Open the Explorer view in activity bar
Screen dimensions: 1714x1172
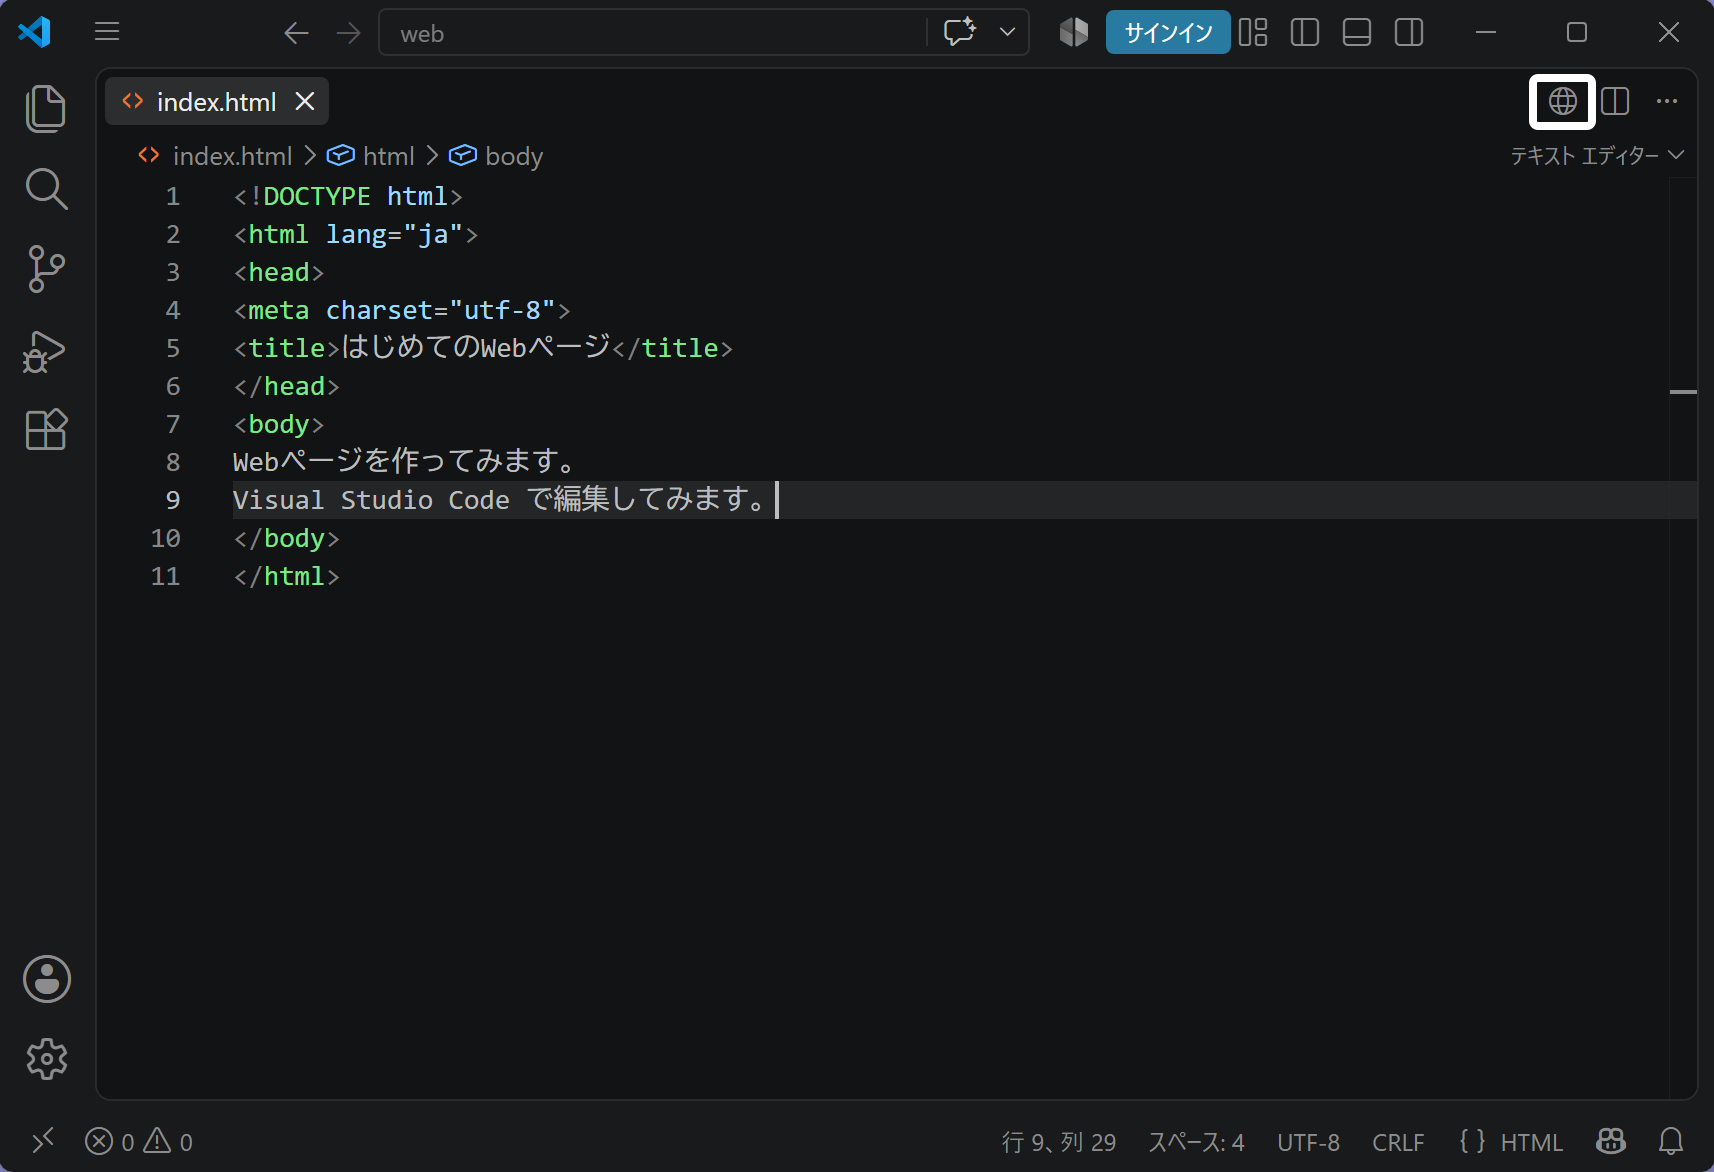click(x=46, y=108)
